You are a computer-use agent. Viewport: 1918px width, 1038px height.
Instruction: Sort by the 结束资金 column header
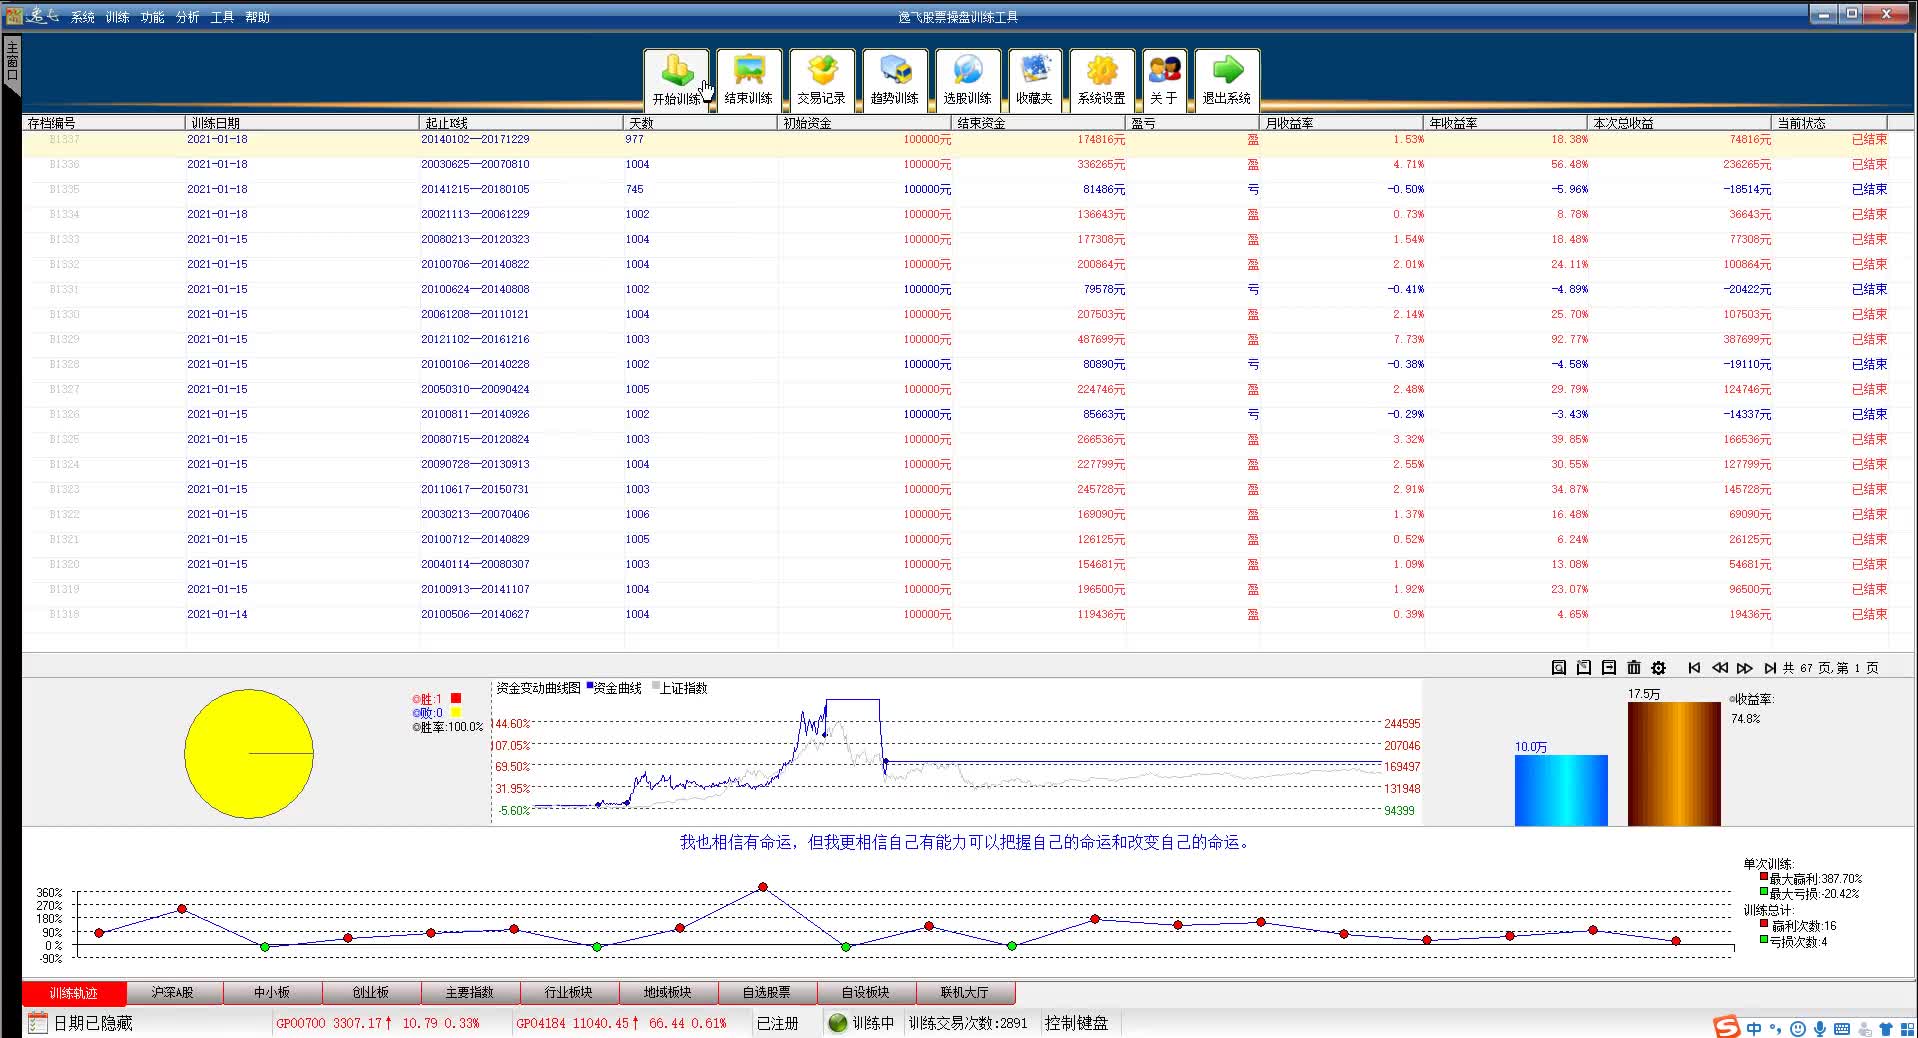click(x=1039, y=123)
